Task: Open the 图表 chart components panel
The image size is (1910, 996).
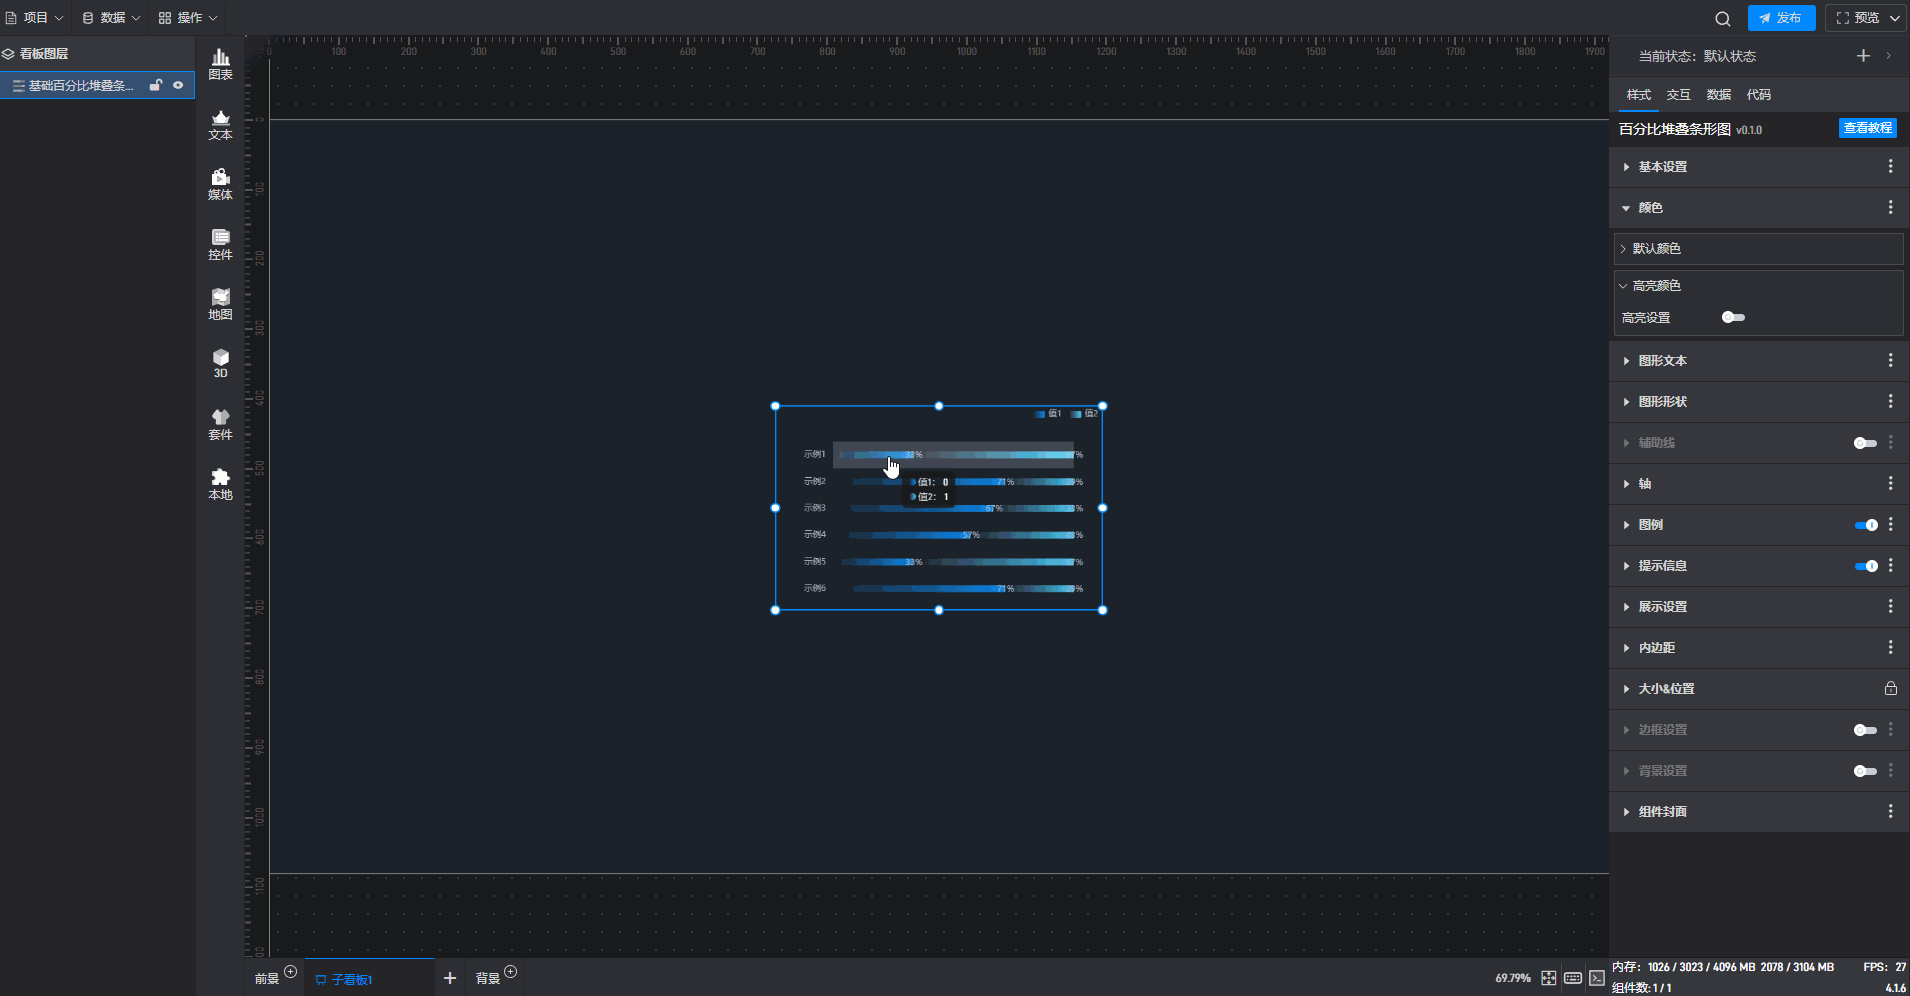Action: click(x=220, y=64)
